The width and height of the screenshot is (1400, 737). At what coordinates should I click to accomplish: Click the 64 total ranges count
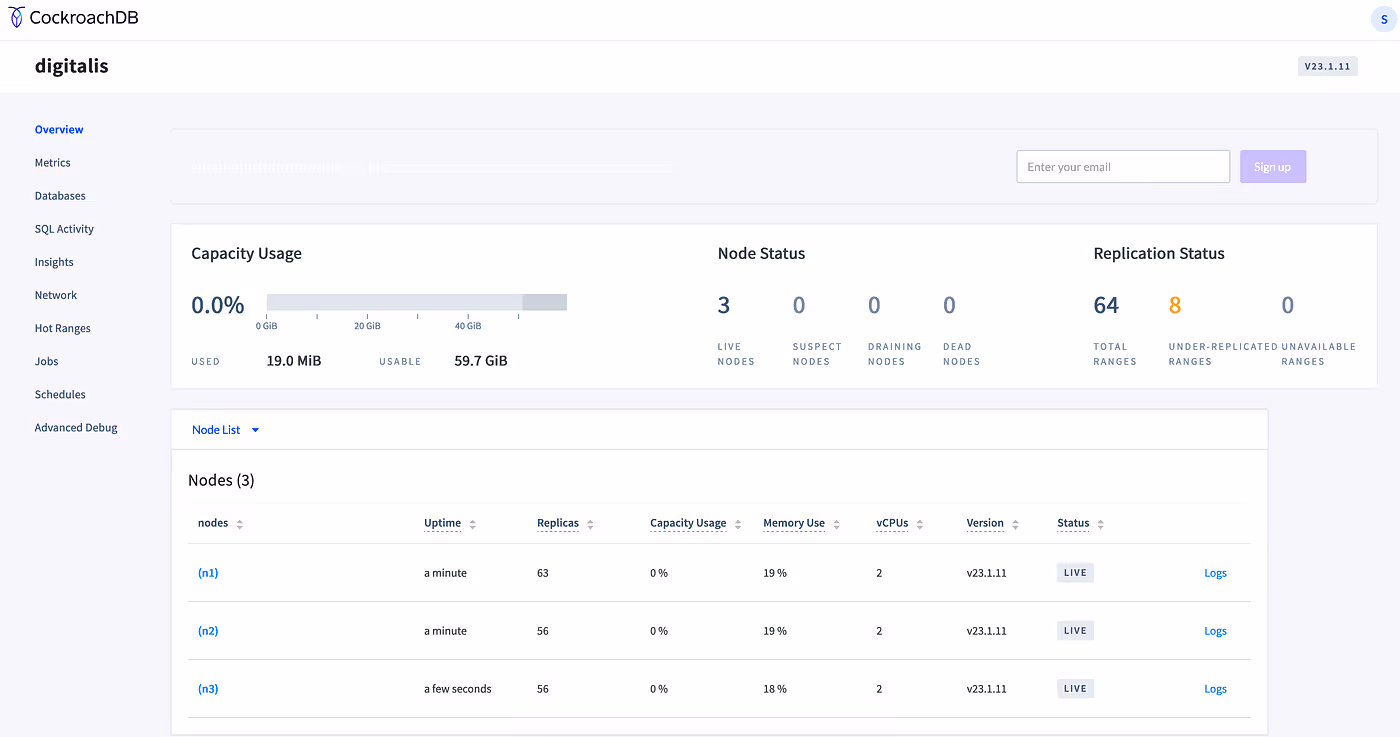tap(1106, 305)
